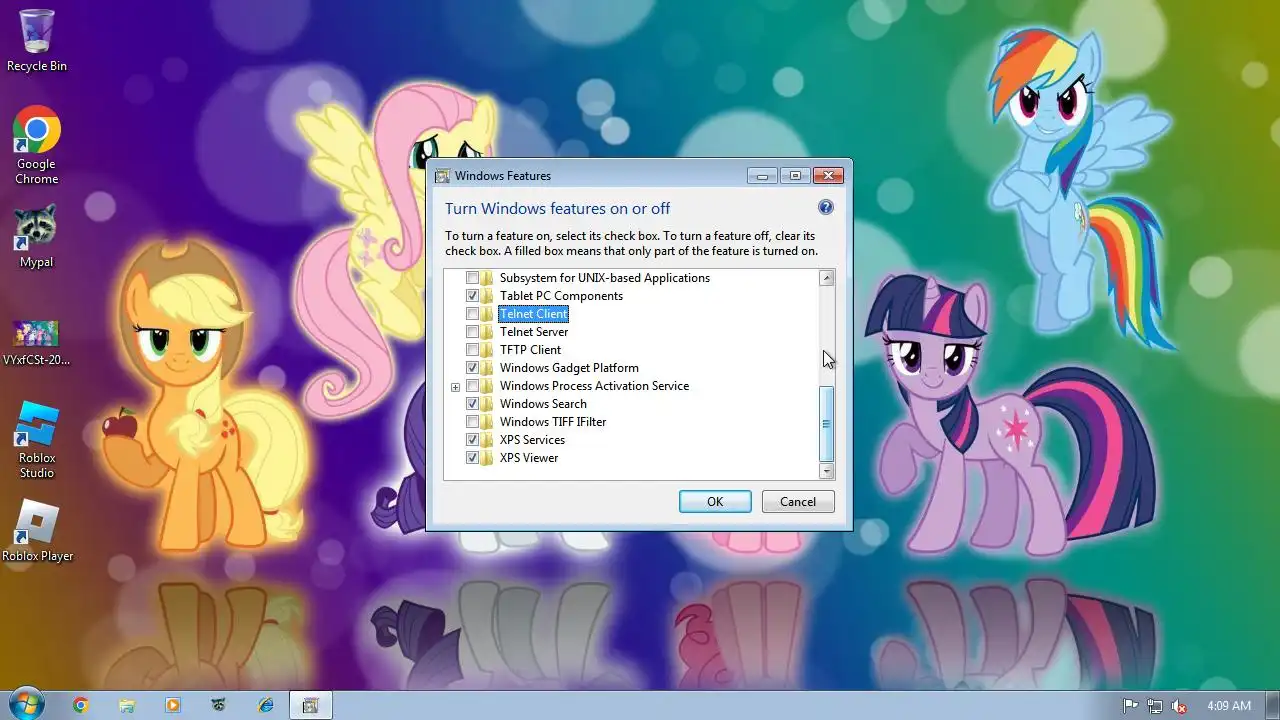This screenshot has width=1280, height=720.
Task: Open the Recycle Bin desktop icon
Action: (x=37, y=40)
